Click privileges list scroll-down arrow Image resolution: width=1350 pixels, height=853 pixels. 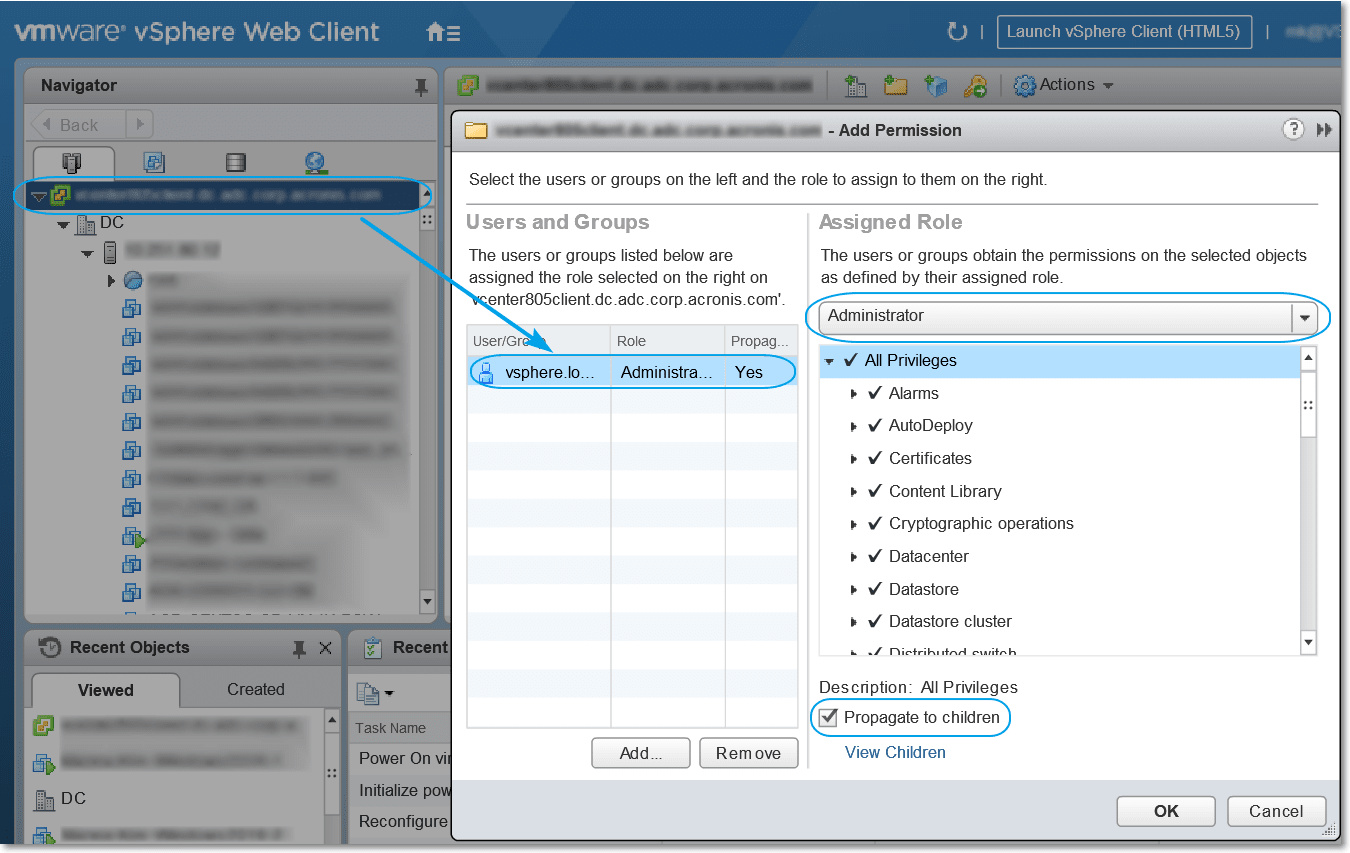pyautogui.click(x=1308, y=641)
